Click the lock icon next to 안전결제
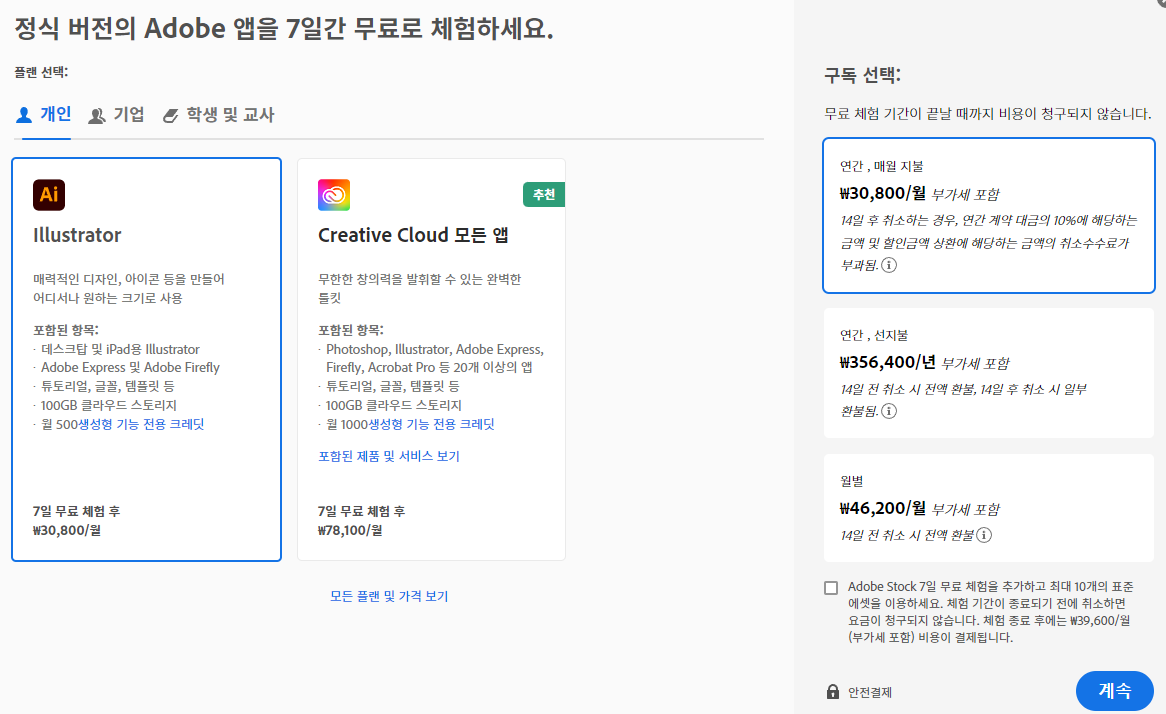1166x714 pixels. [831, 691]
